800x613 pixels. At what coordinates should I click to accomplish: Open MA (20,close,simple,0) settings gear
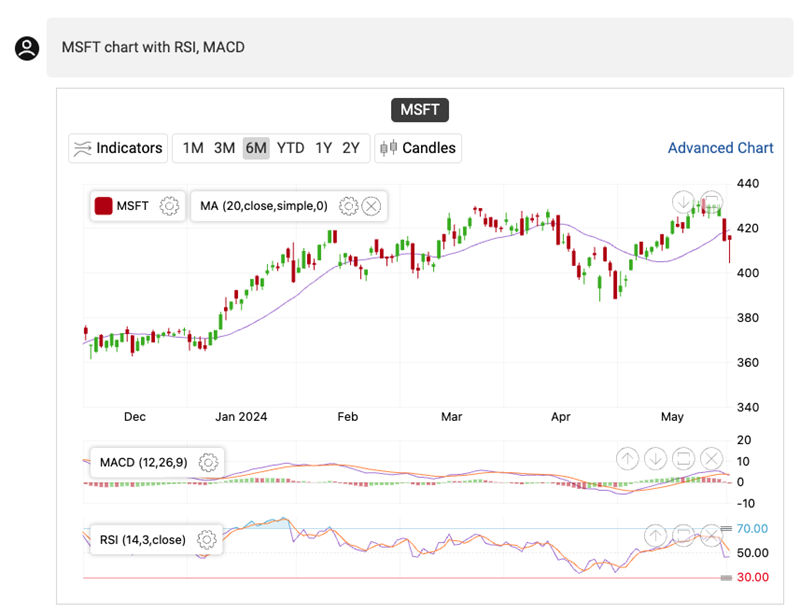(348, 206)
